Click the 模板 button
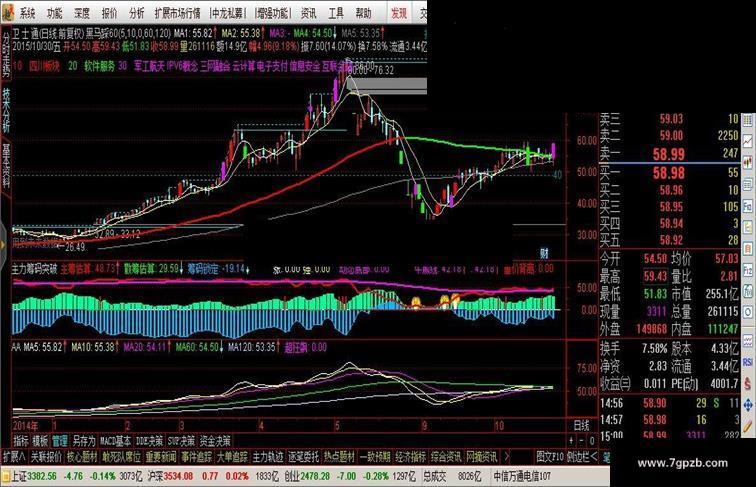Screen dimensions: 756x487 [40, 440]
